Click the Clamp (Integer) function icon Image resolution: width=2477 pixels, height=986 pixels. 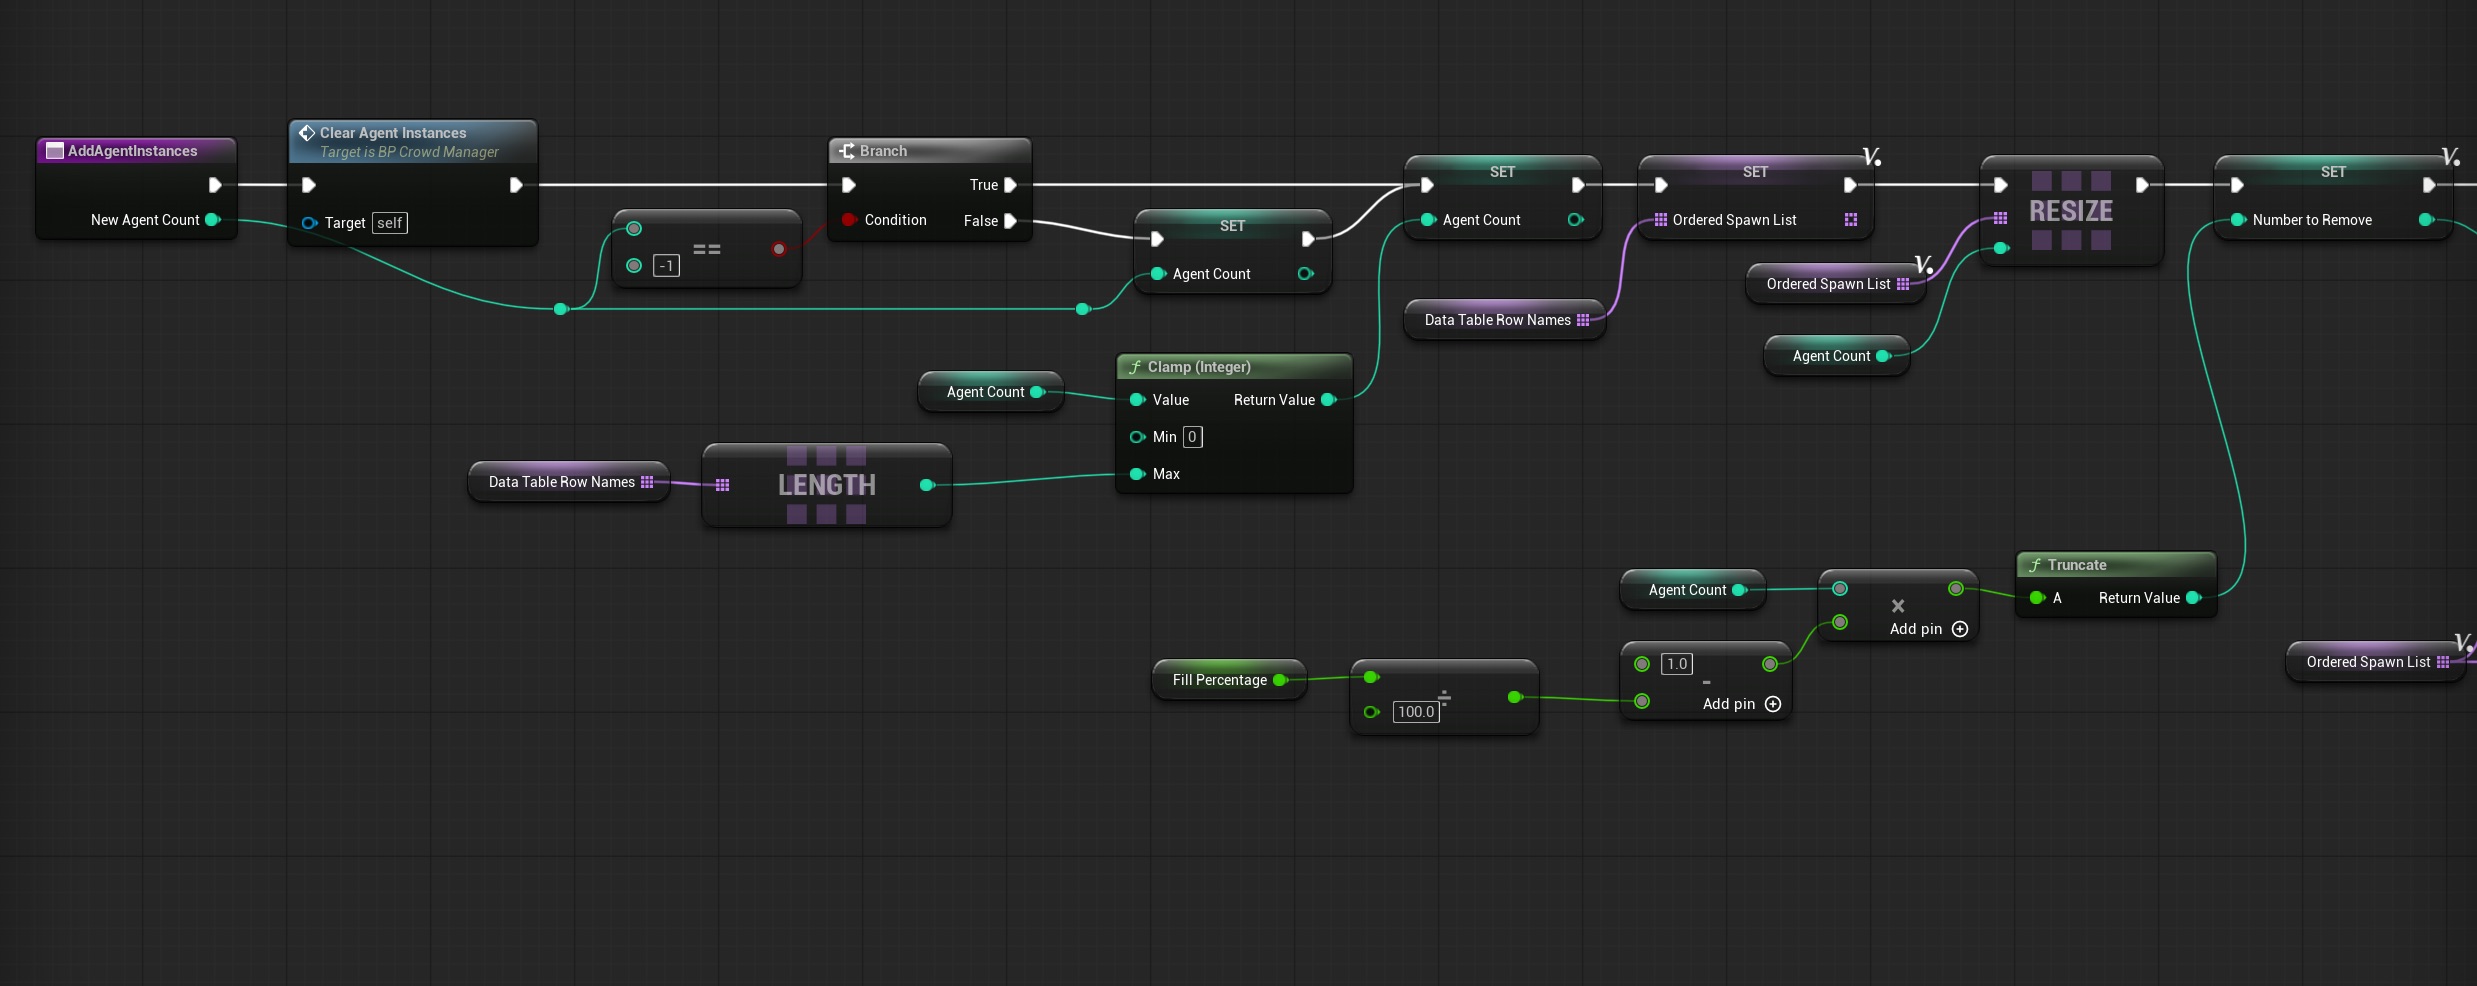[1135, 367]
